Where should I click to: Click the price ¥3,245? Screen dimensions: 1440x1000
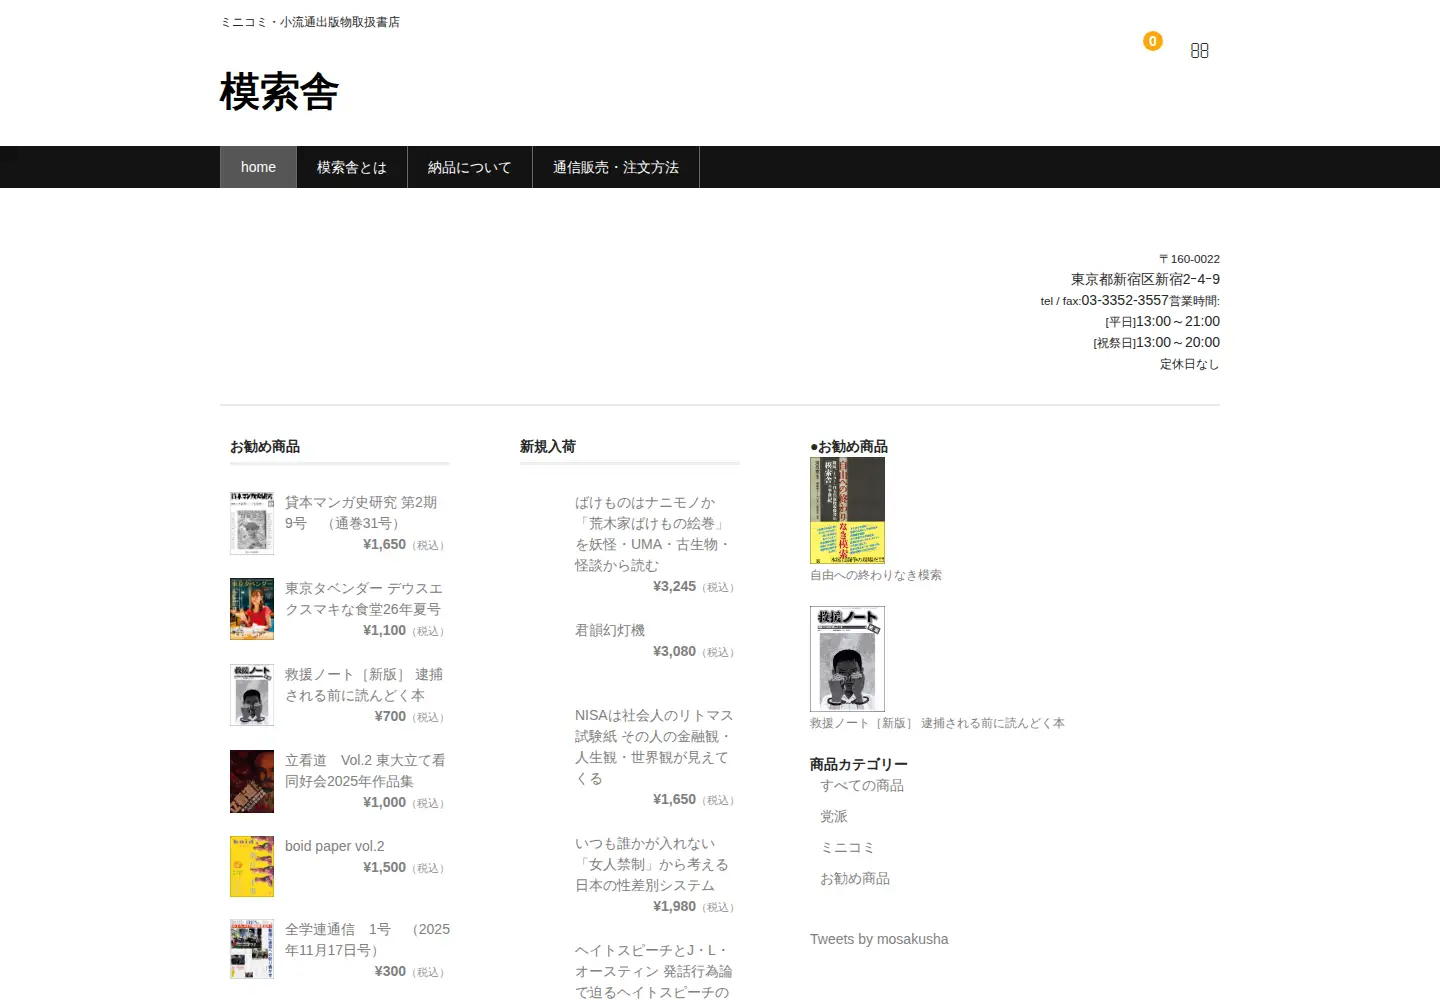674,586
